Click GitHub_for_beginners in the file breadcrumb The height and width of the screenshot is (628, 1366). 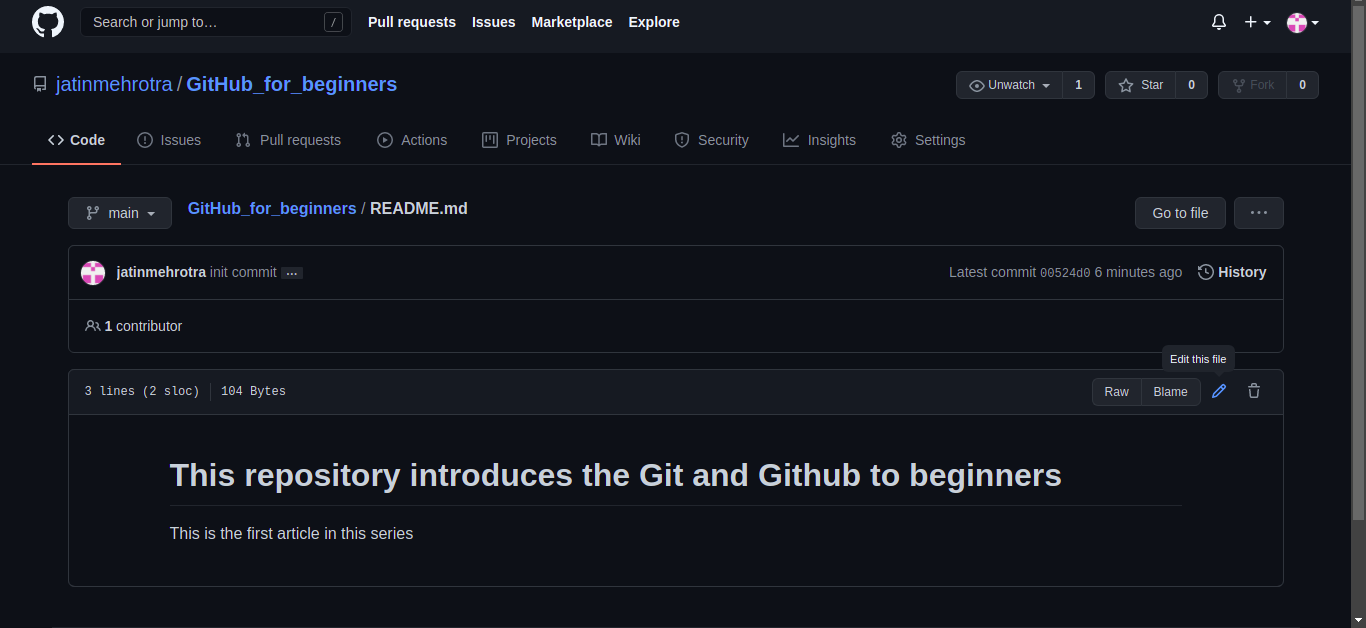272,209
